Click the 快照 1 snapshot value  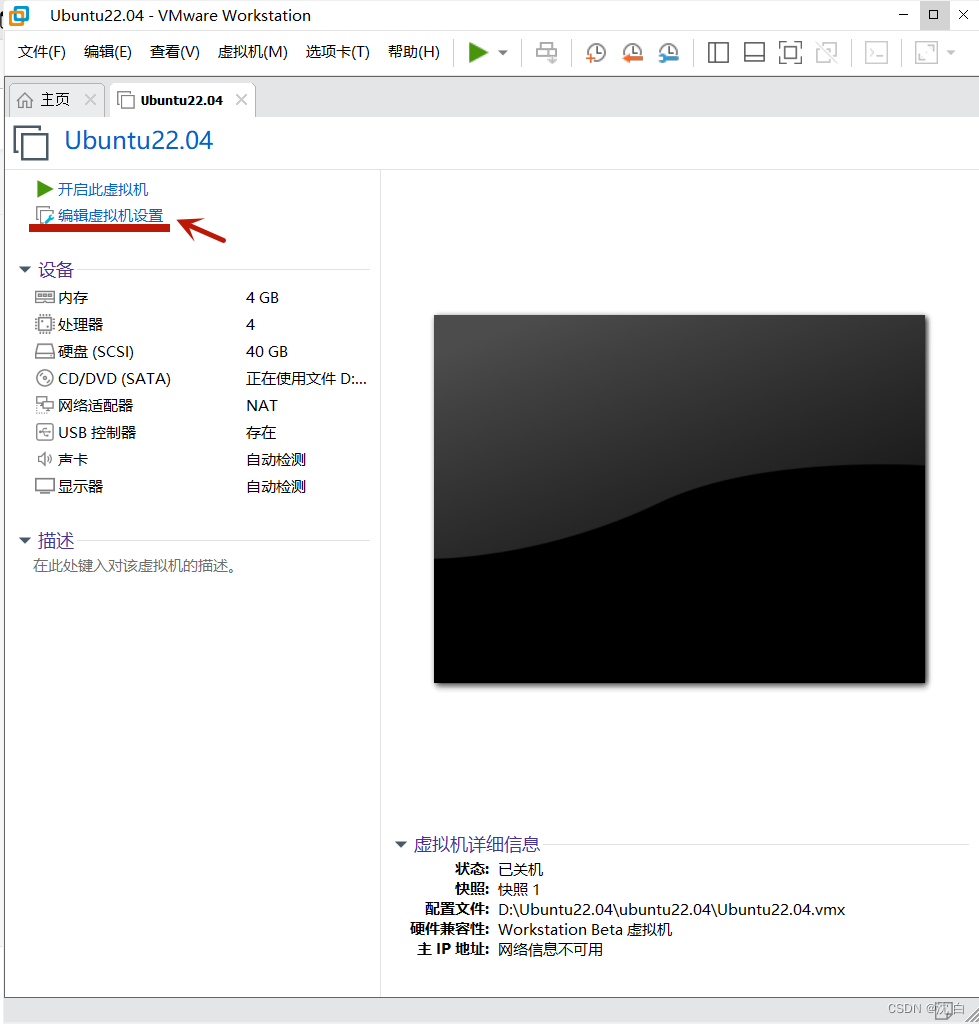click(519, 889)
